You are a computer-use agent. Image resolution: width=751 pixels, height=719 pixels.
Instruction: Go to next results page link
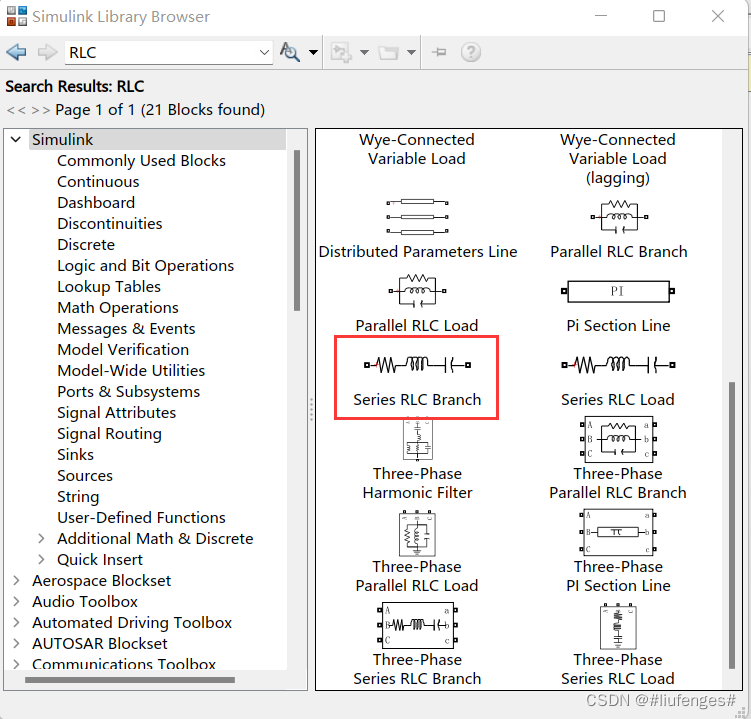tap(40, 110)
